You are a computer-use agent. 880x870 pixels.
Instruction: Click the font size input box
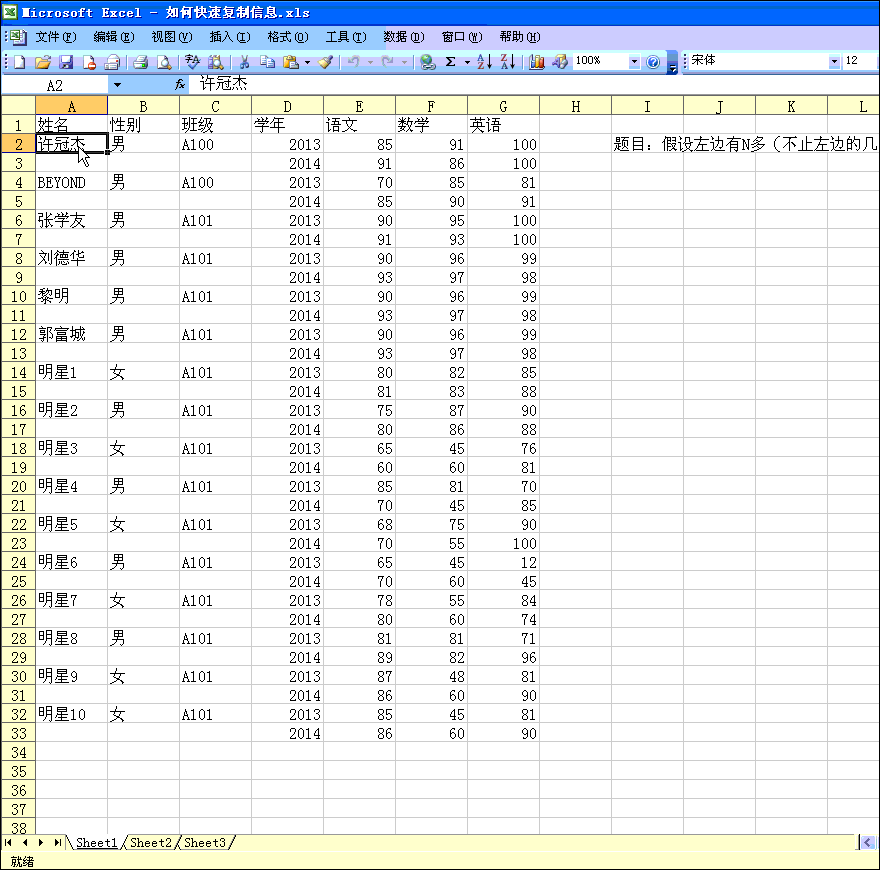[x=860, y=62]
